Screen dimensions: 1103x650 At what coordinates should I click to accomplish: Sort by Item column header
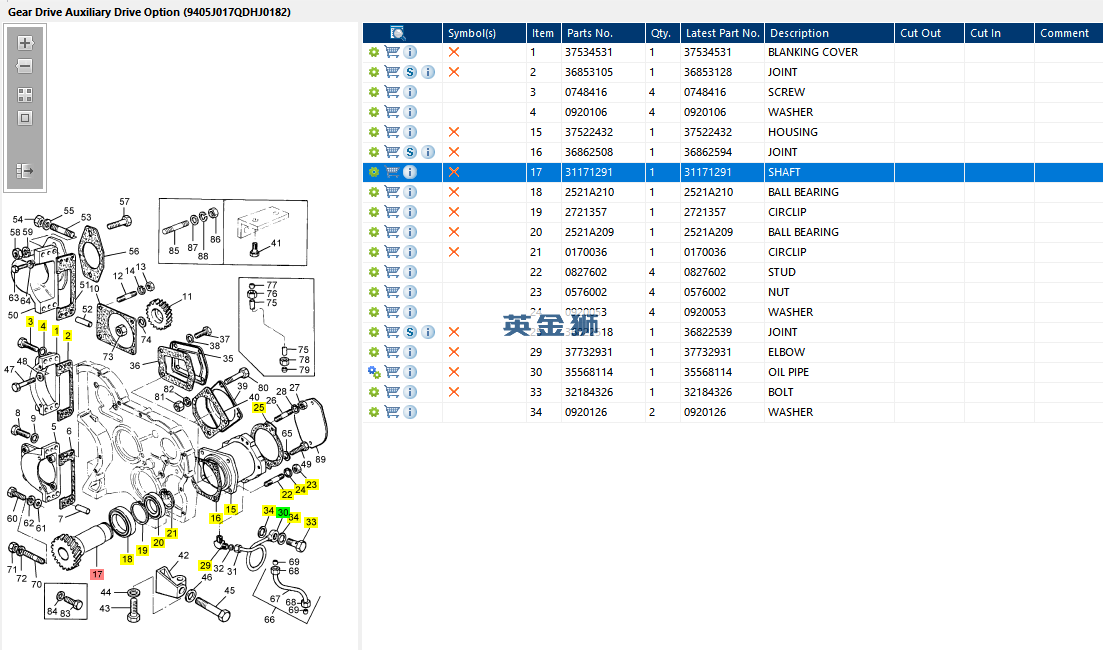coord(543,33)
